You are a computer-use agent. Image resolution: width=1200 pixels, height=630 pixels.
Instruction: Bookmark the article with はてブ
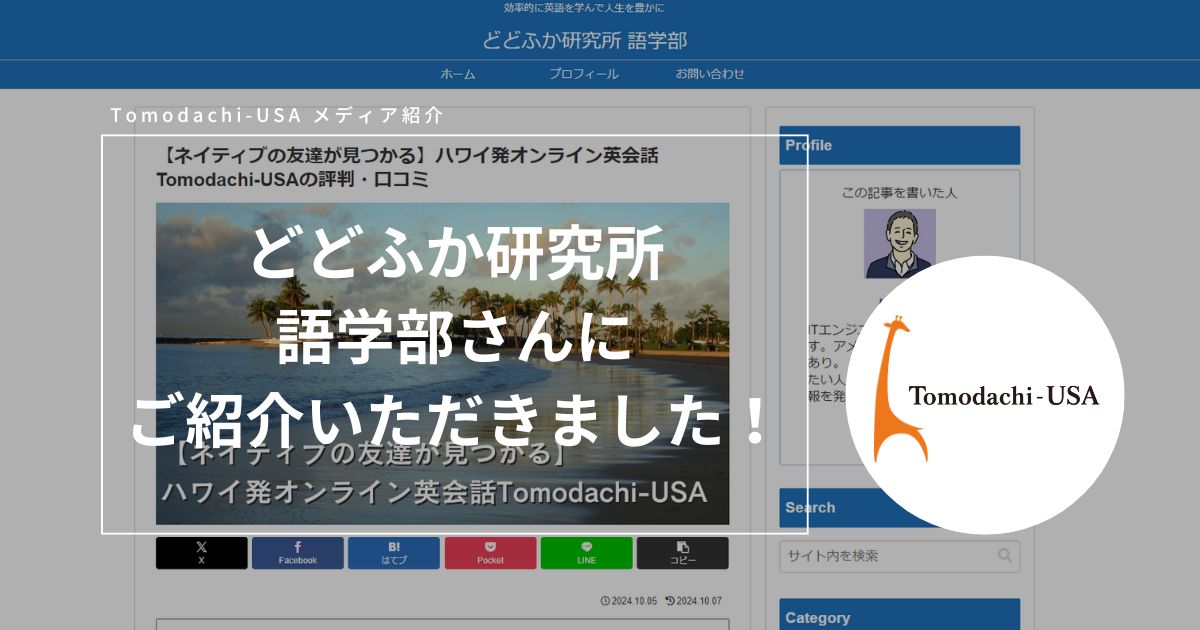point(394,553)
